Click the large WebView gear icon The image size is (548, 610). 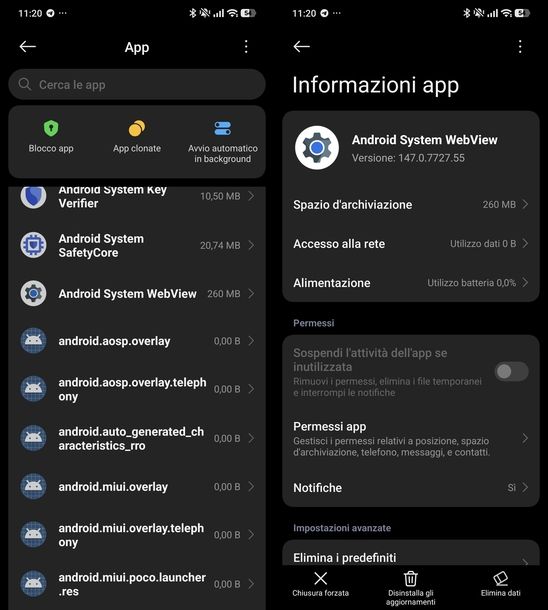[x=317, y=148]
